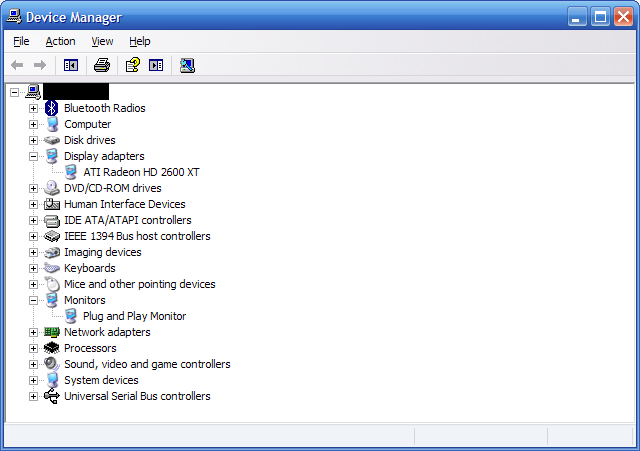Viewport: 640px width, 451px height.
Task: Click the Print toolbar icon
Action: [x=102, y=65]
